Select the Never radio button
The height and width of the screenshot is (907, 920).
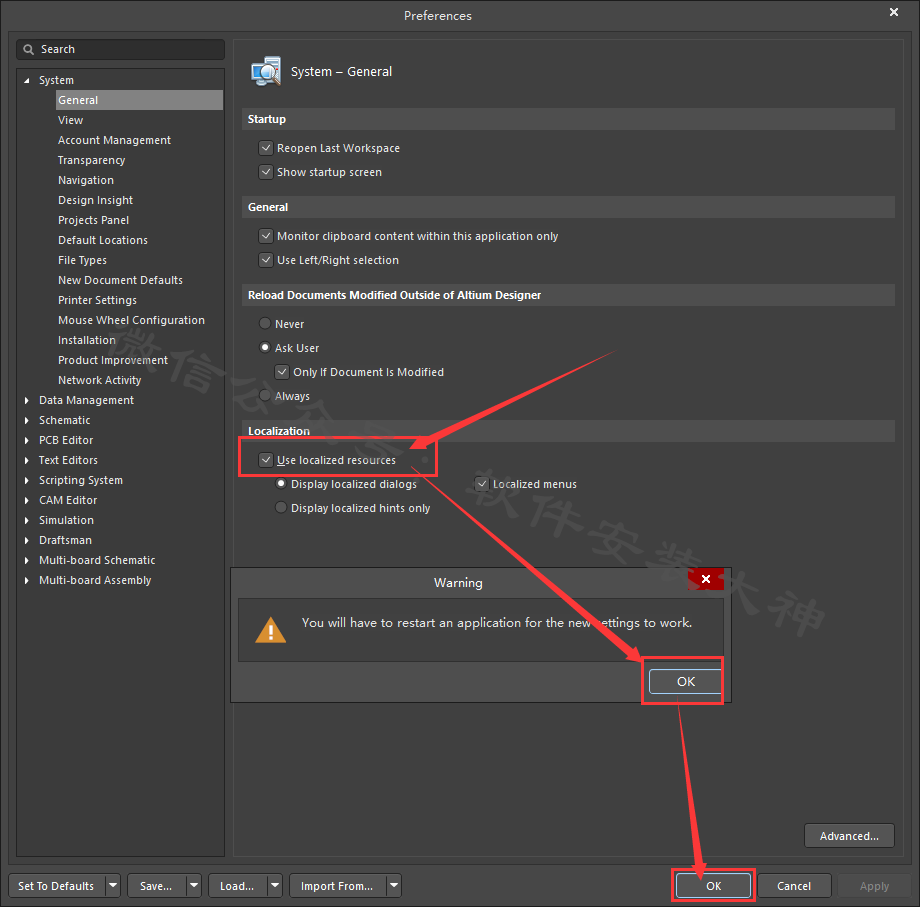tap(265, 323)
